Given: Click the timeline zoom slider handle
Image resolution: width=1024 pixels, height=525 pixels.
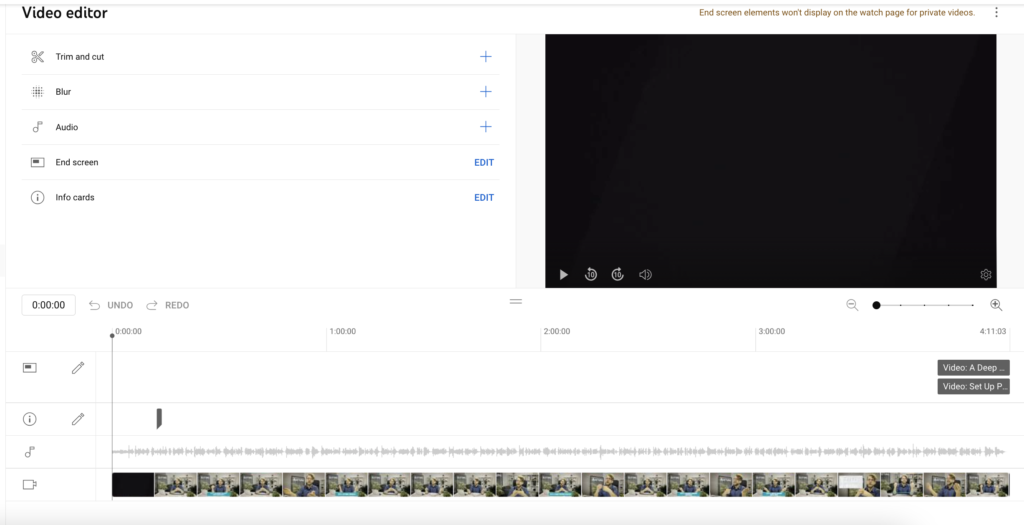Looking at the screenshot, I should [x=877, y=305].
